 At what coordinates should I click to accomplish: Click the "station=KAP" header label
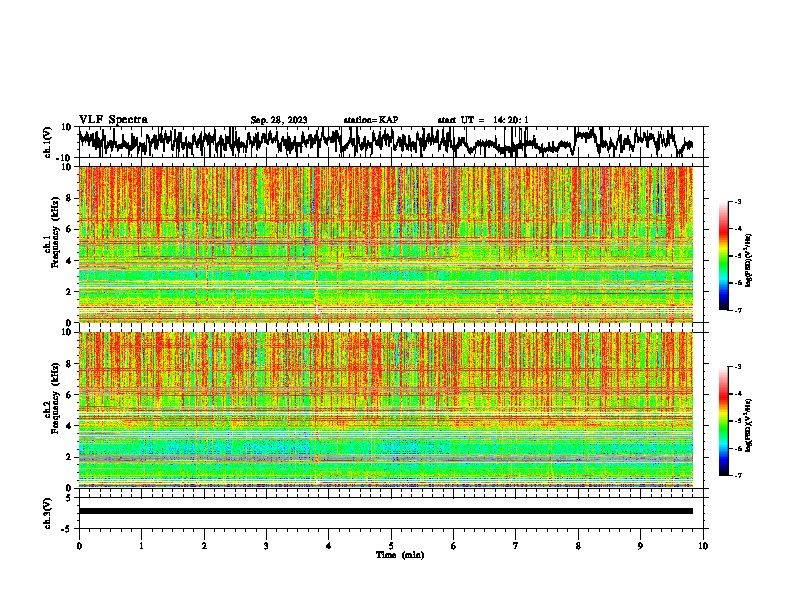tap(371, 120)
